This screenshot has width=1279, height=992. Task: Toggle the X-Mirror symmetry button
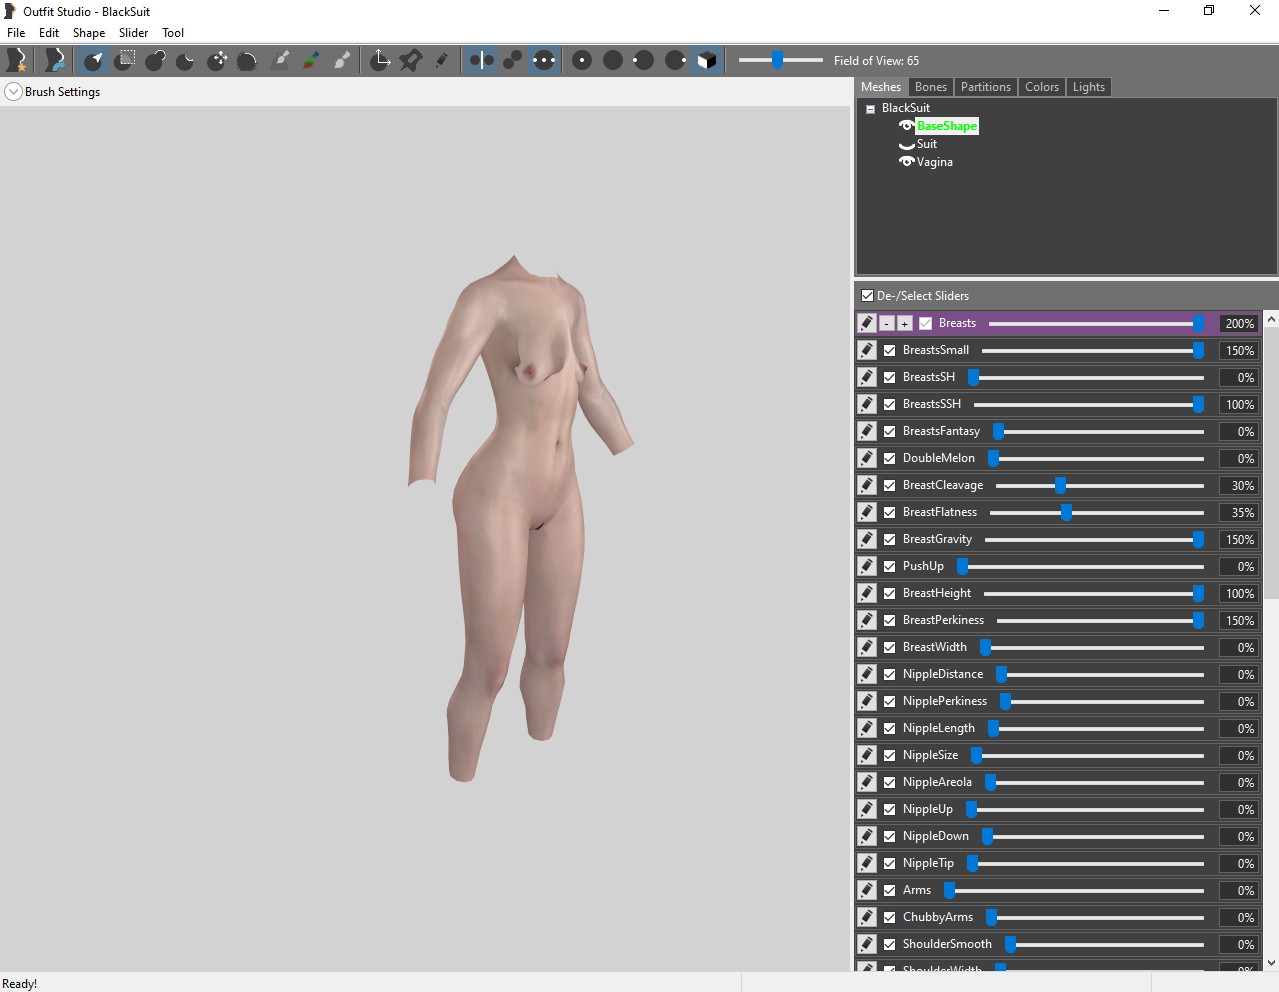(x=482, y=60)
